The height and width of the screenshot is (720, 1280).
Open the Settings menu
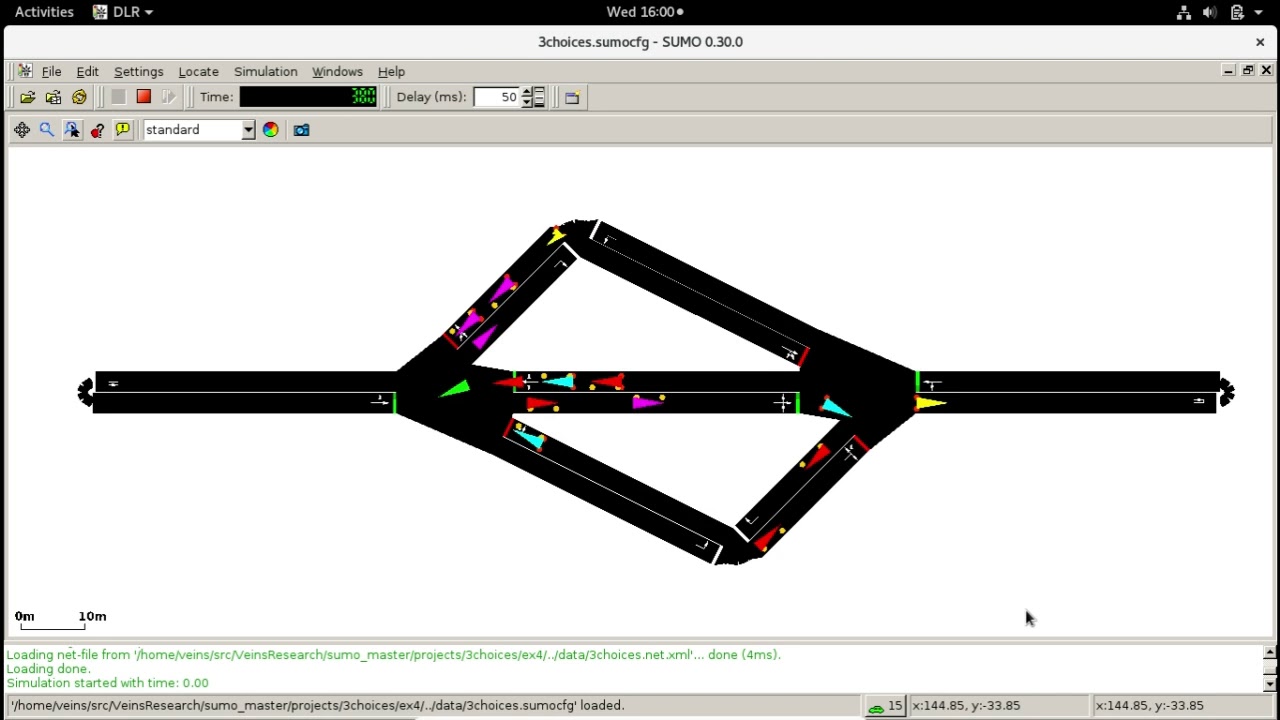coord(138,72)
